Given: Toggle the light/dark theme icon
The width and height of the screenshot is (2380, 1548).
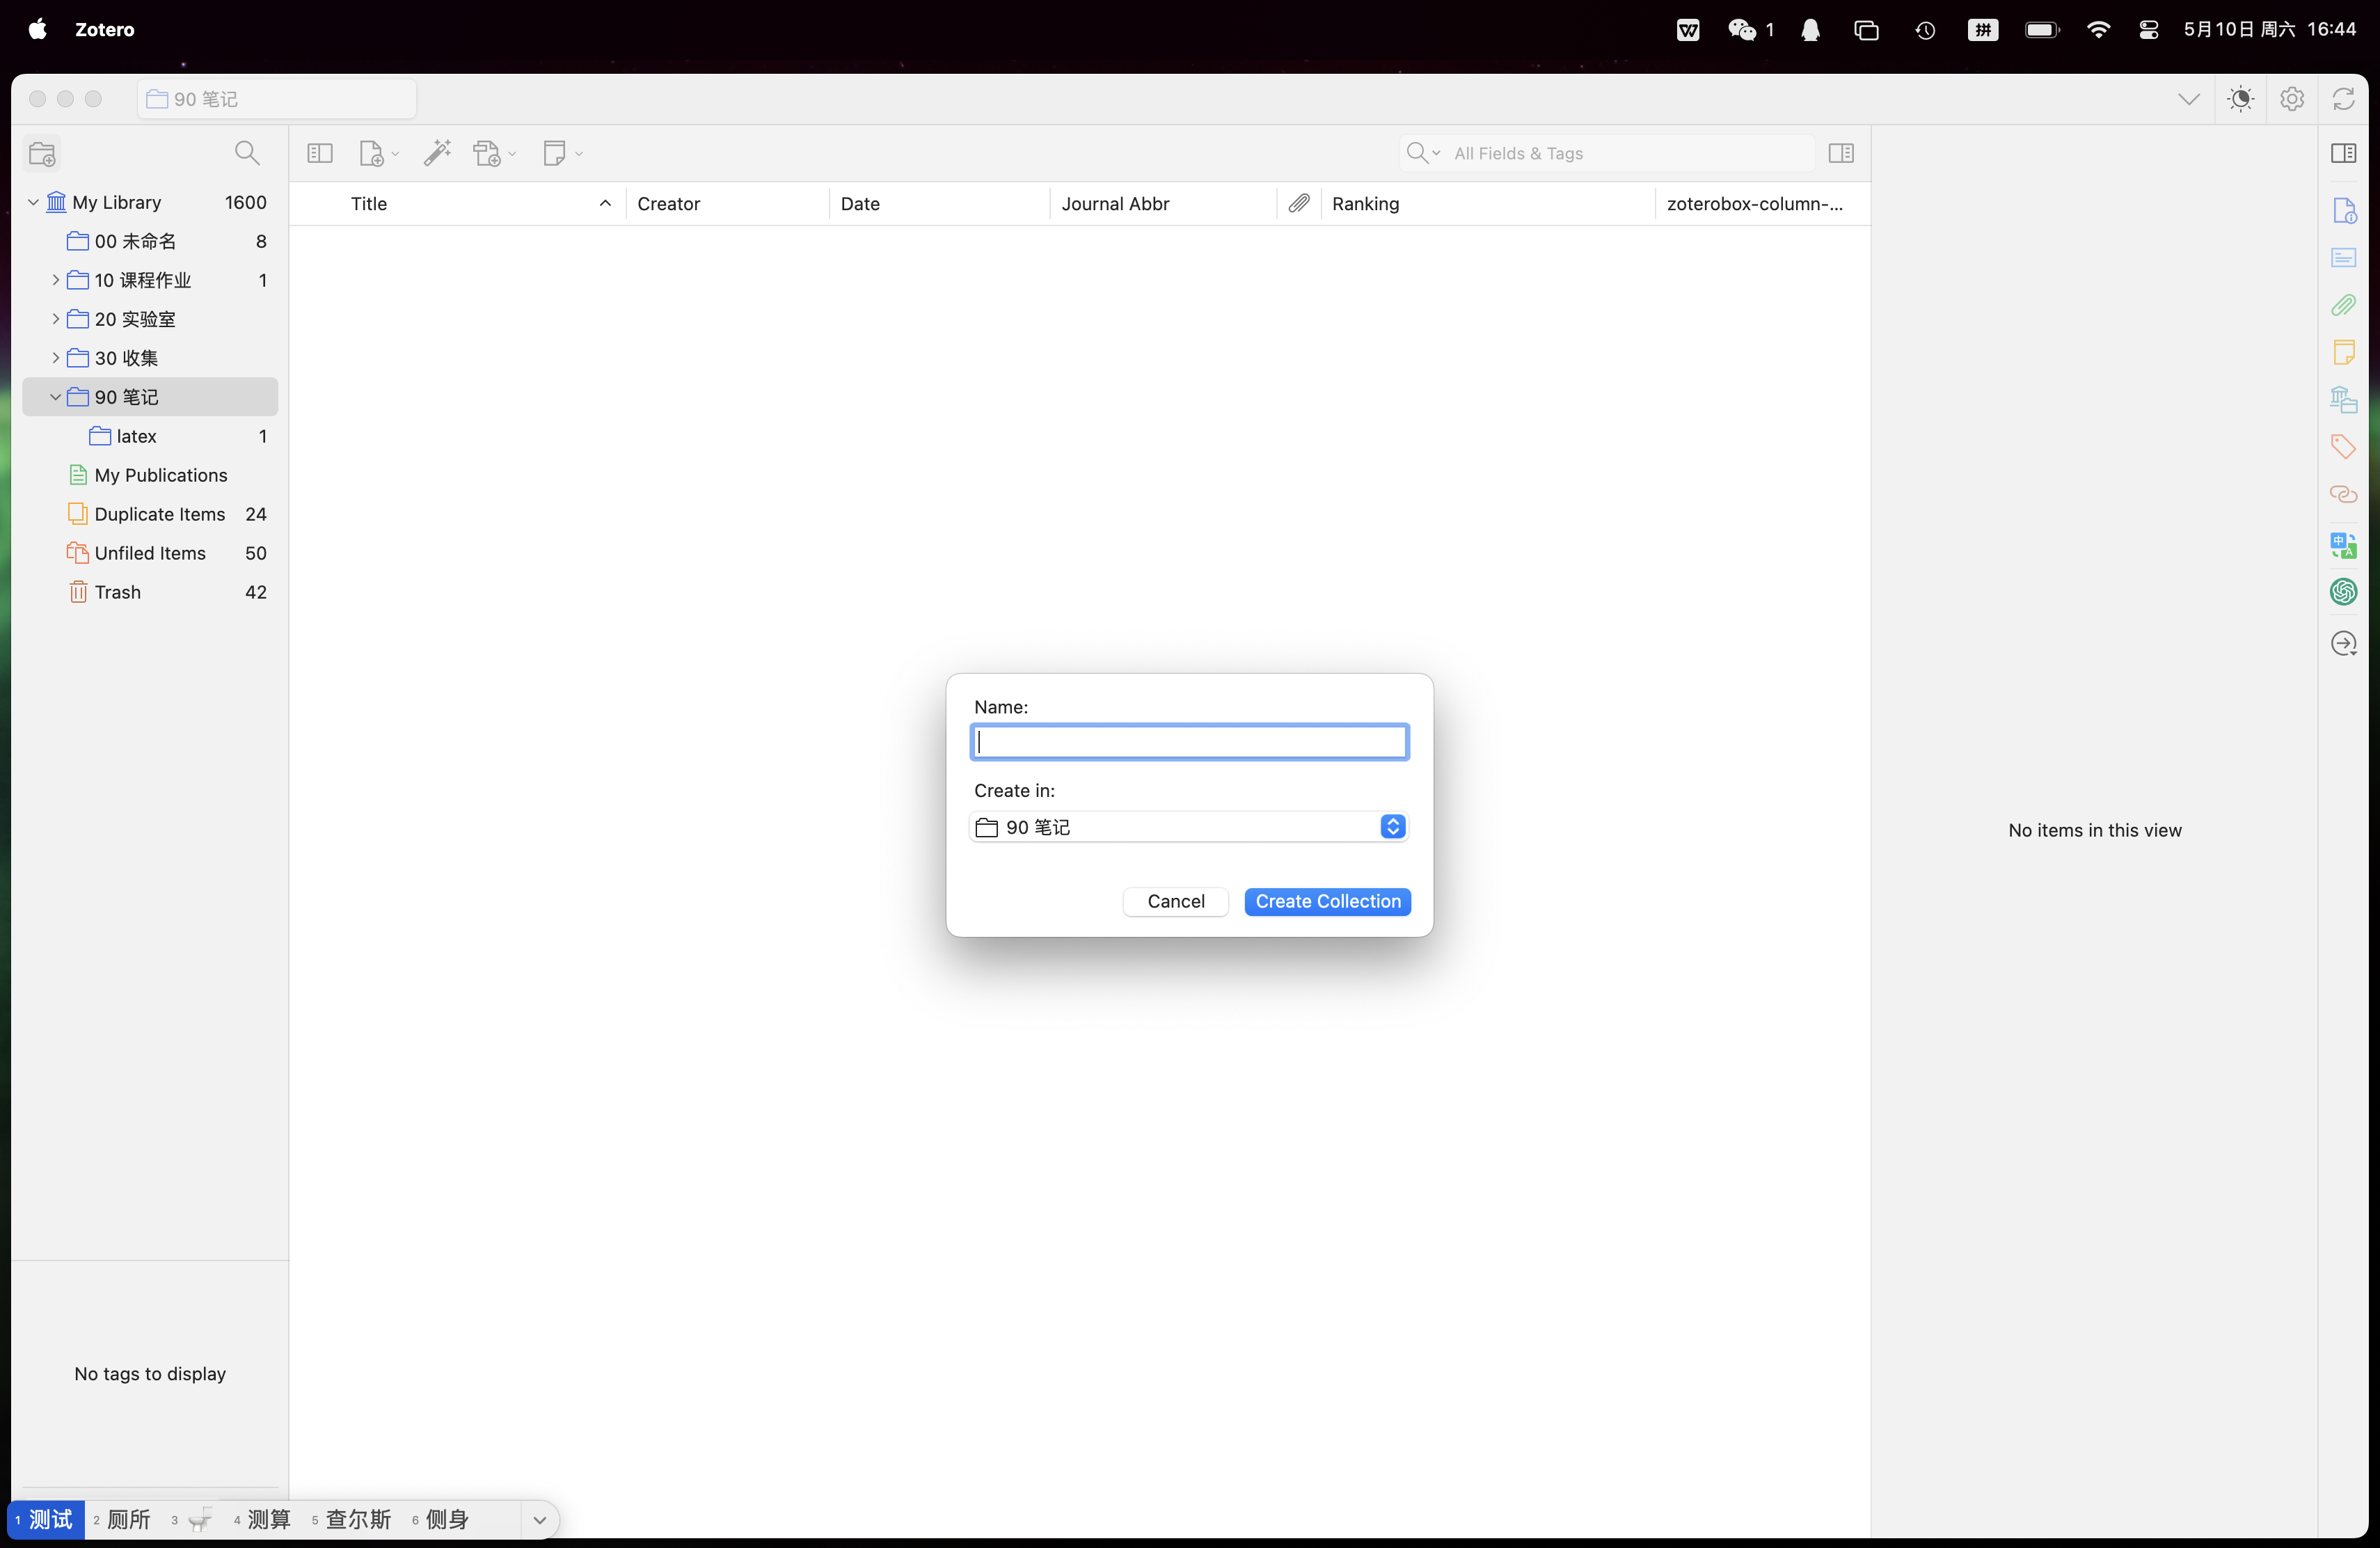Looking at the screenshot, I should pyautogui.click(x=2241, y=99).
